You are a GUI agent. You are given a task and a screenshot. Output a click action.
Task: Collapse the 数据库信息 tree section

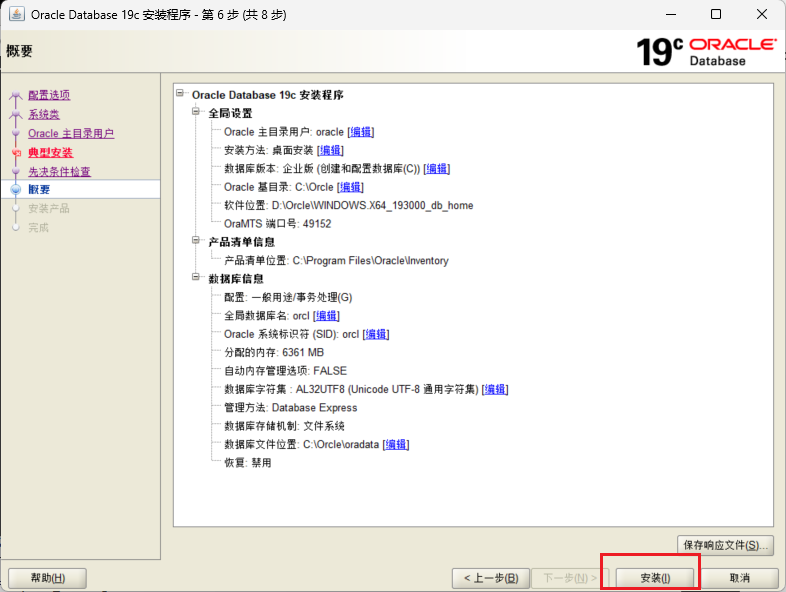196,277
